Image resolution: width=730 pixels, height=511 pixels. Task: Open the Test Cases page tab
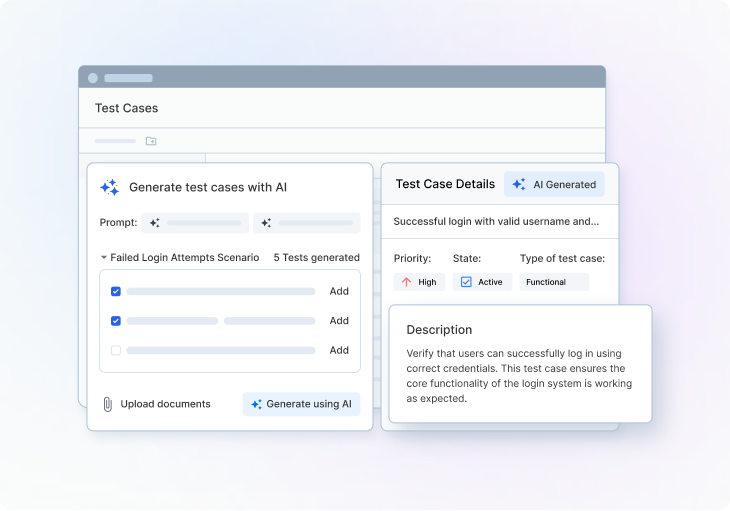pos(126,108)
